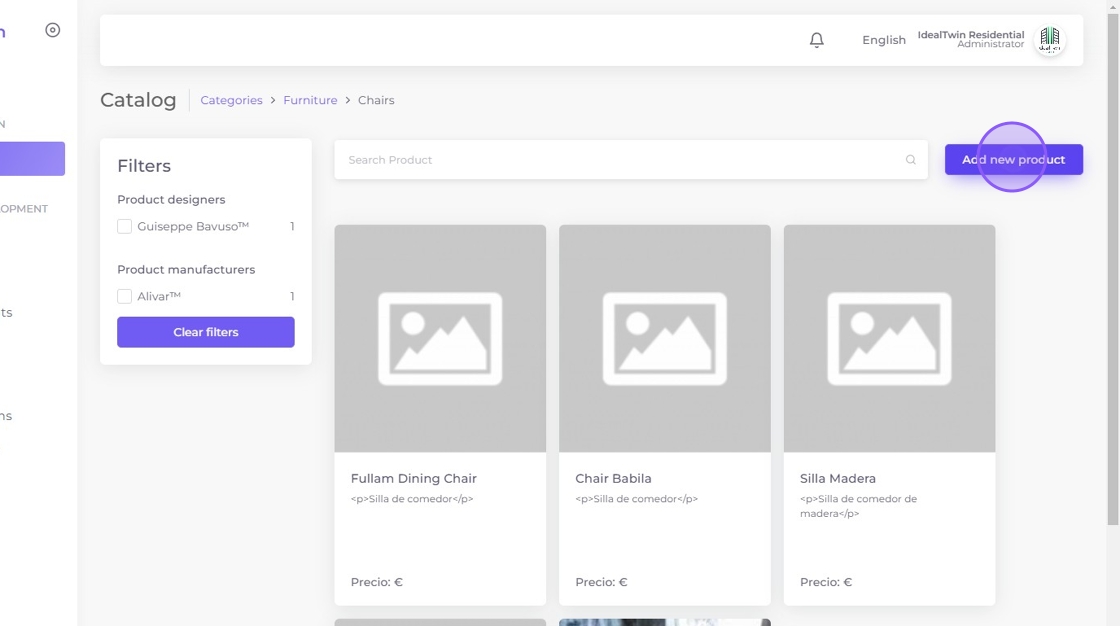Open the Fullam Dining Chair image placeholder
This screenshot has height=626, width=1120.
click(440, 338)
